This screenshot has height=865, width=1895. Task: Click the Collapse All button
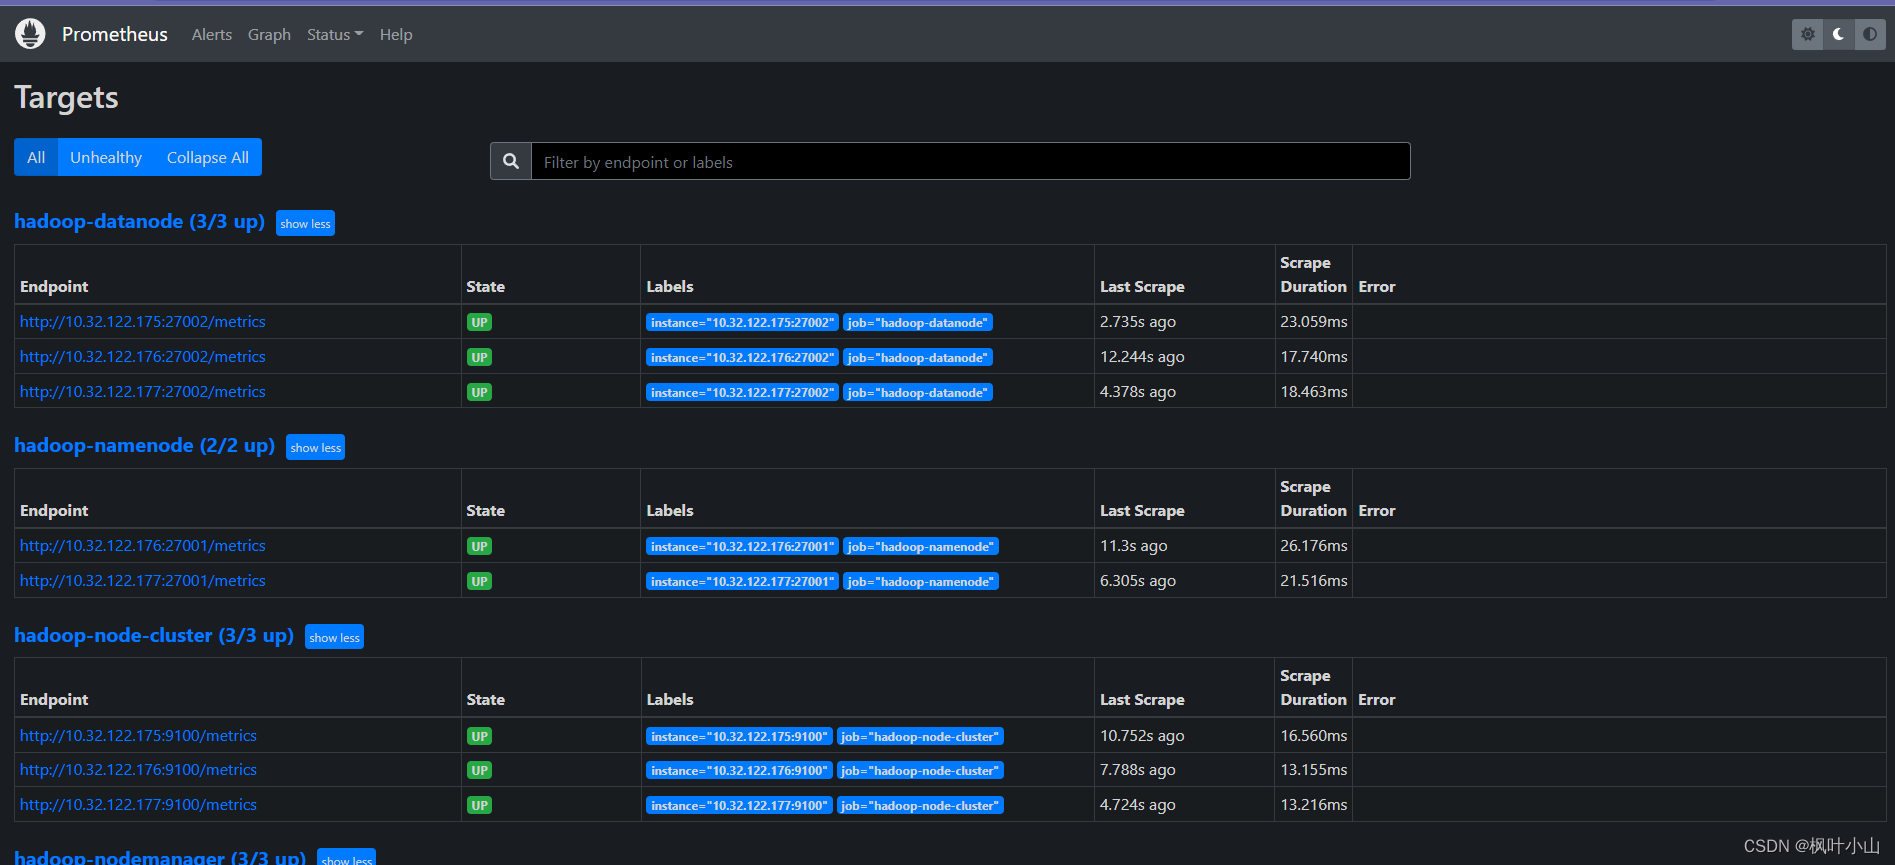208,157
